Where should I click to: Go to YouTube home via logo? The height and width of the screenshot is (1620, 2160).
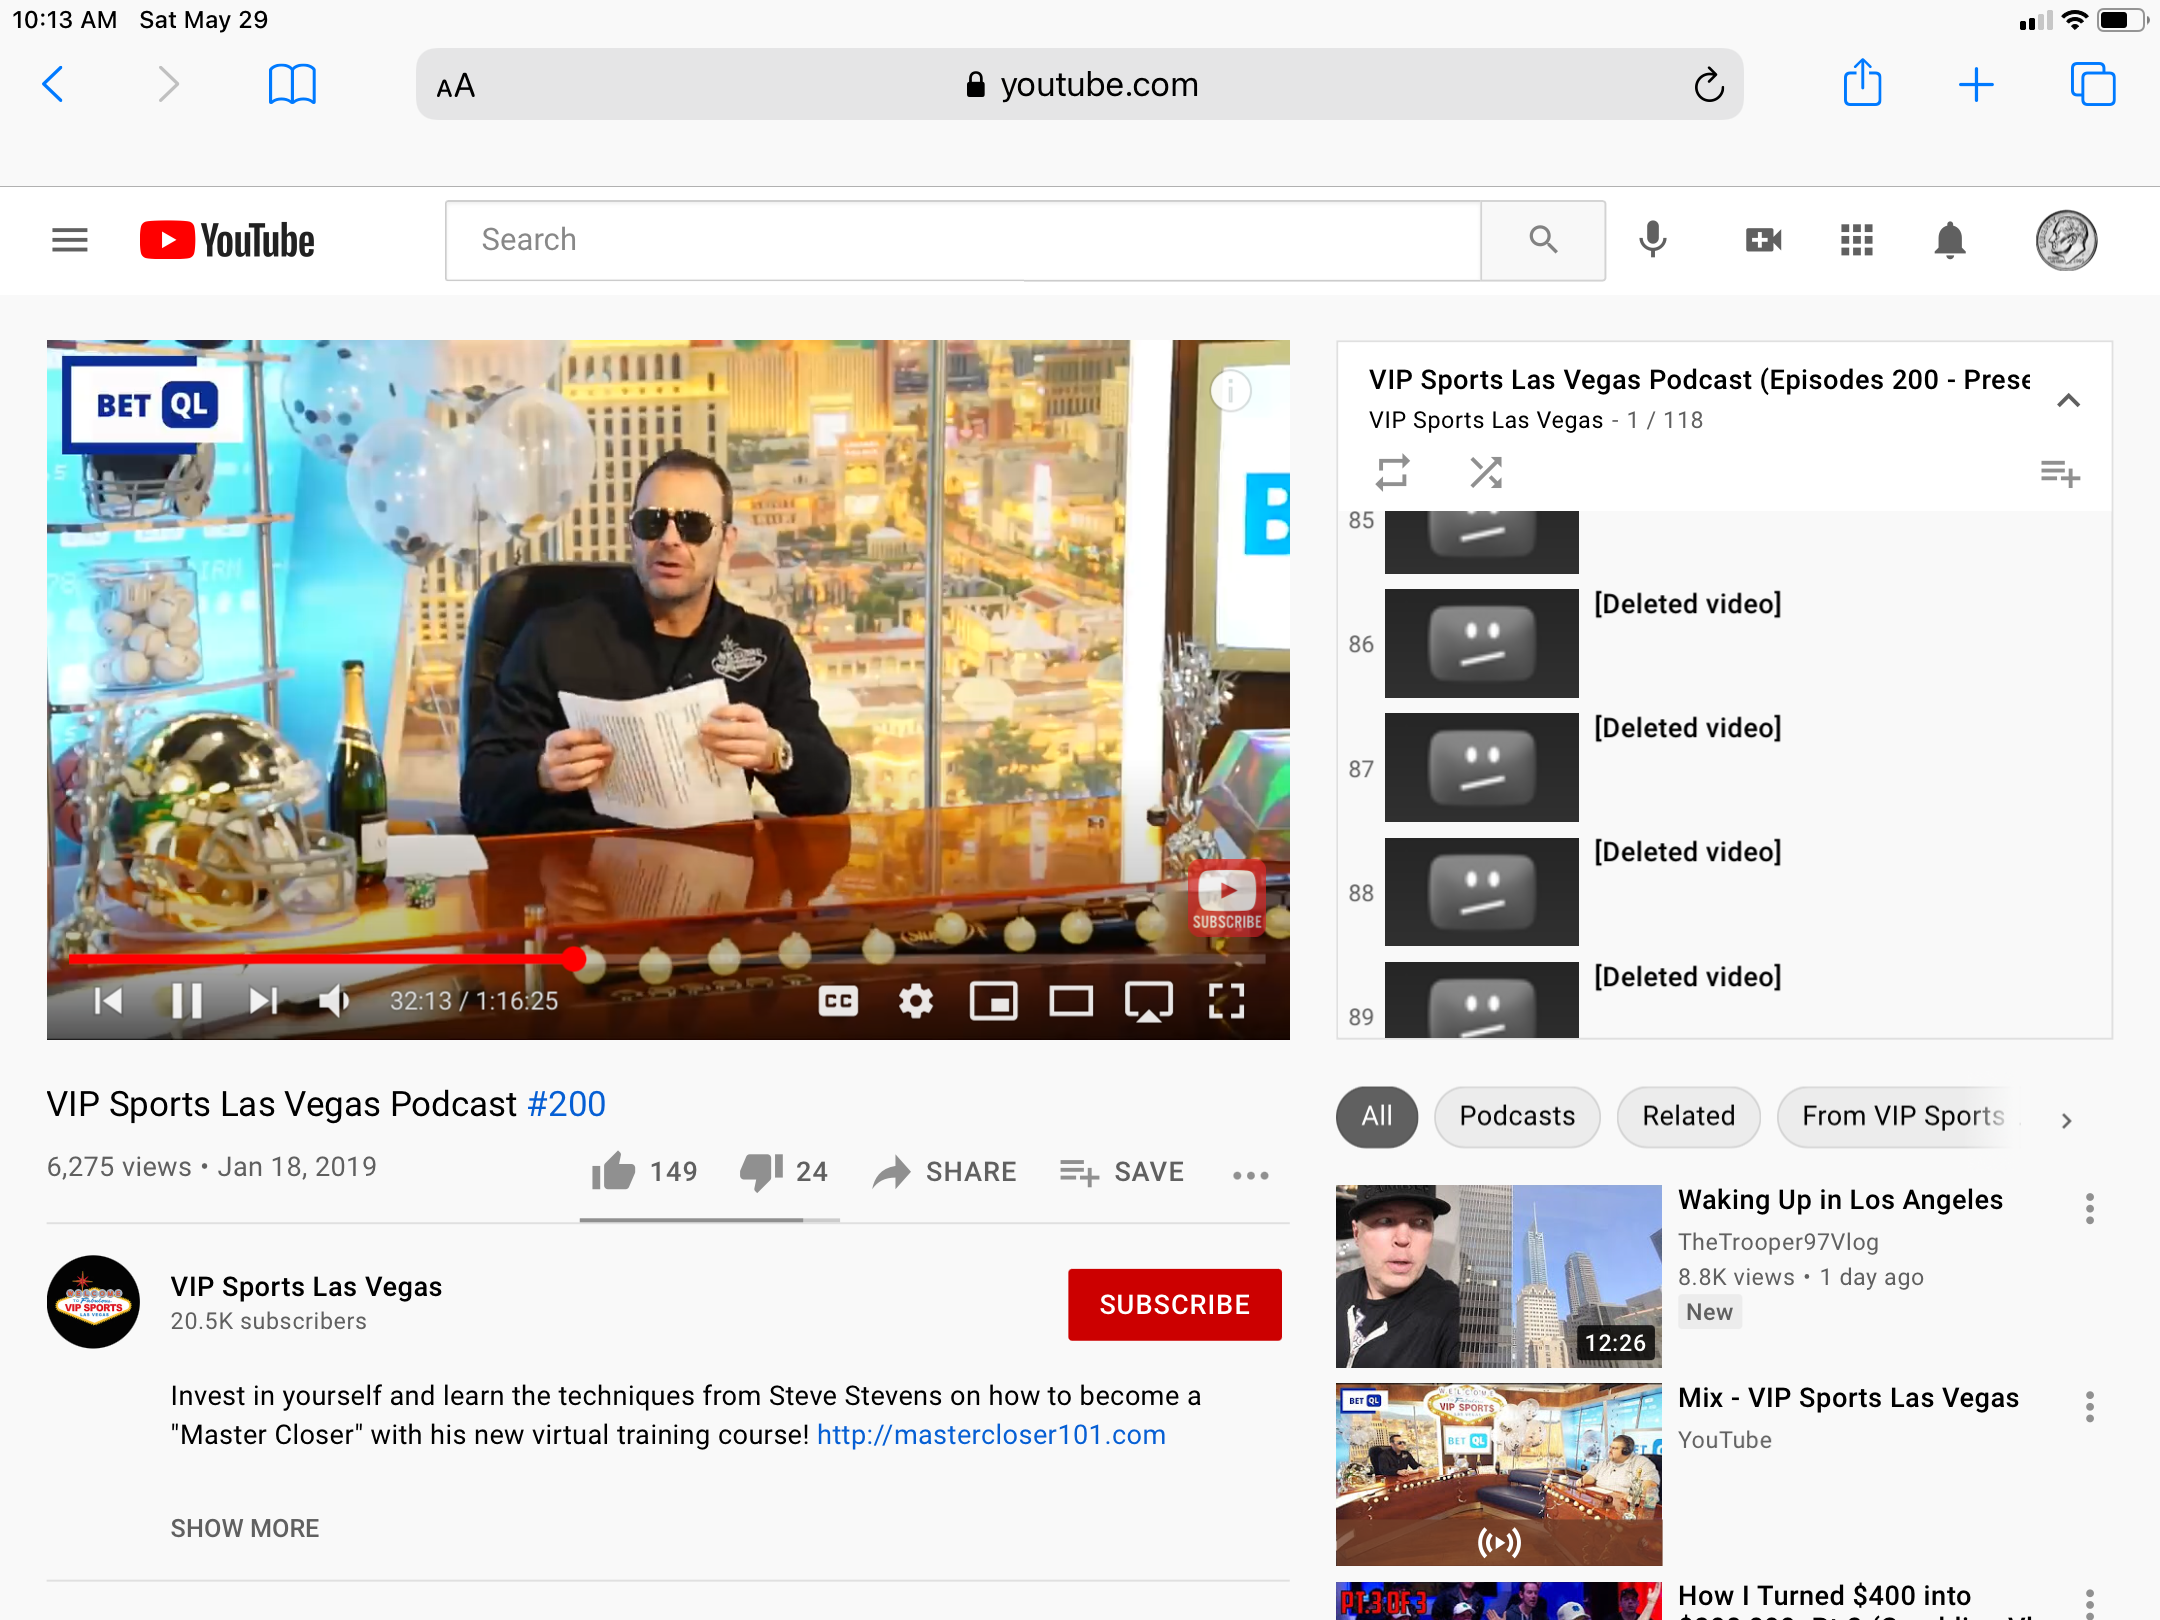tap(227, 240)
